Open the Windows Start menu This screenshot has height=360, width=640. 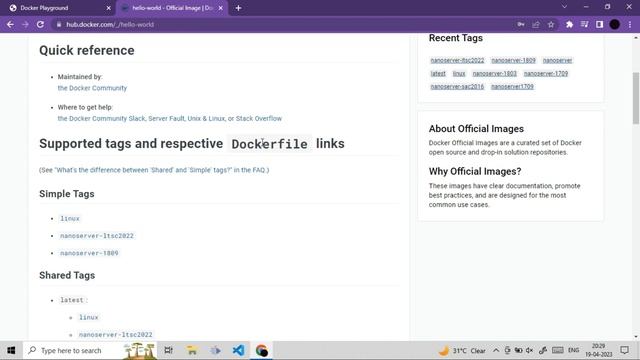coord(11,351)
